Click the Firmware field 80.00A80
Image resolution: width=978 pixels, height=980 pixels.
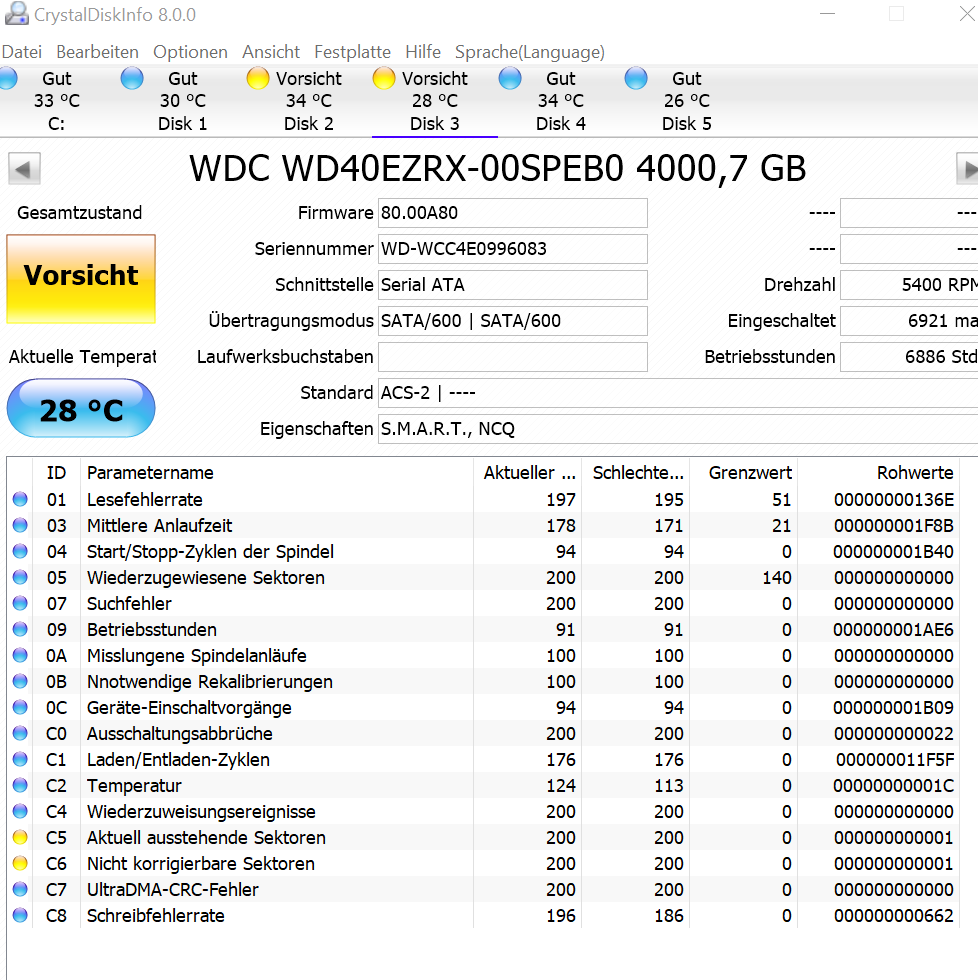[512, 213]
